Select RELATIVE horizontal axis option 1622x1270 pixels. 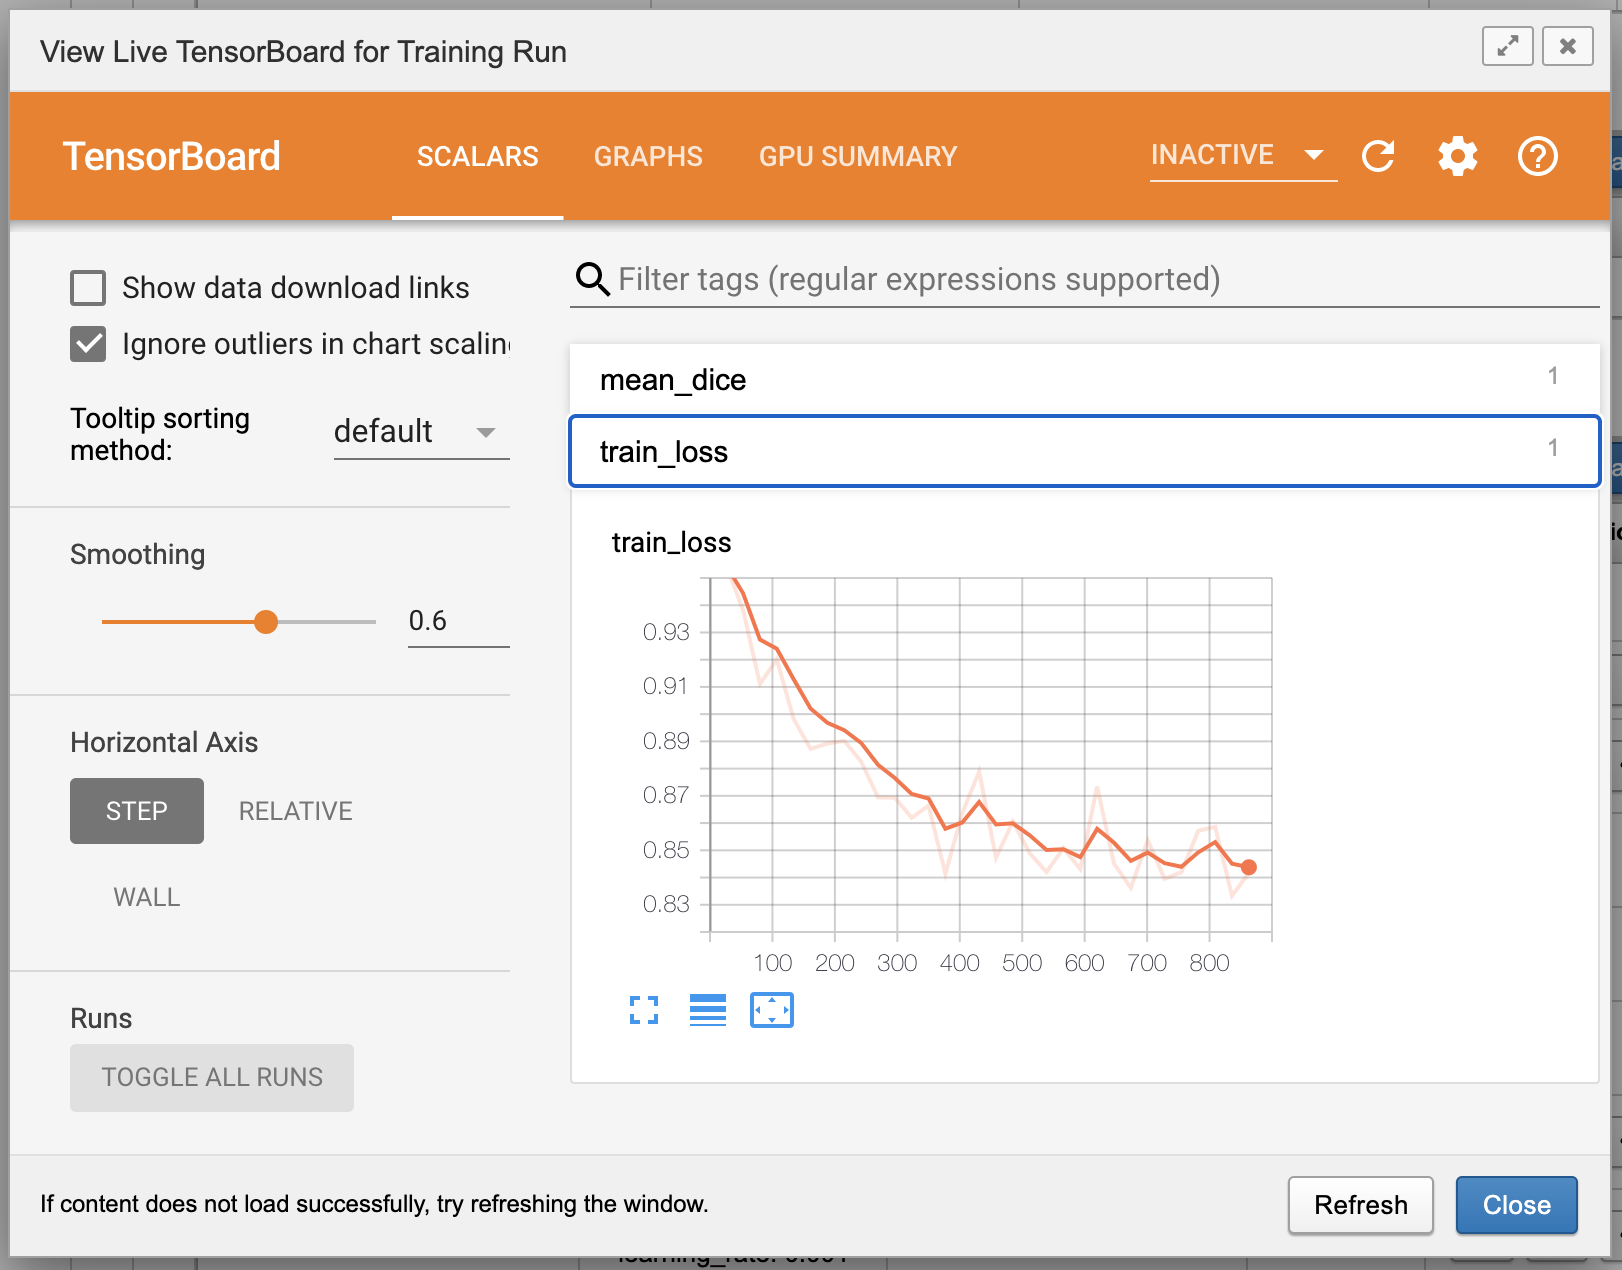coord(295,811)
